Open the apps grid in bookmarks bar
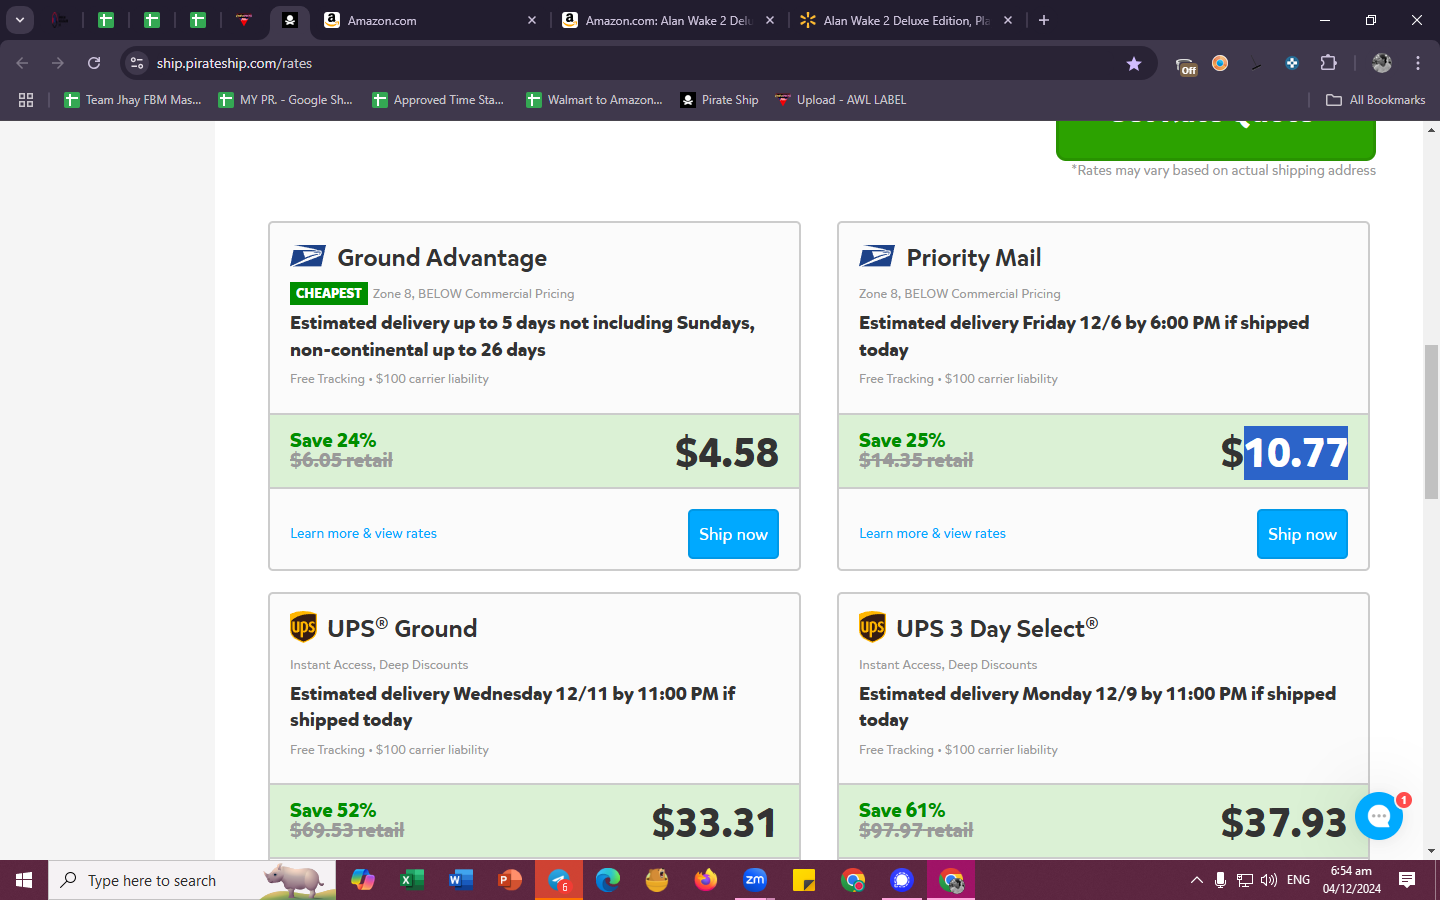 tap(26, 100)
